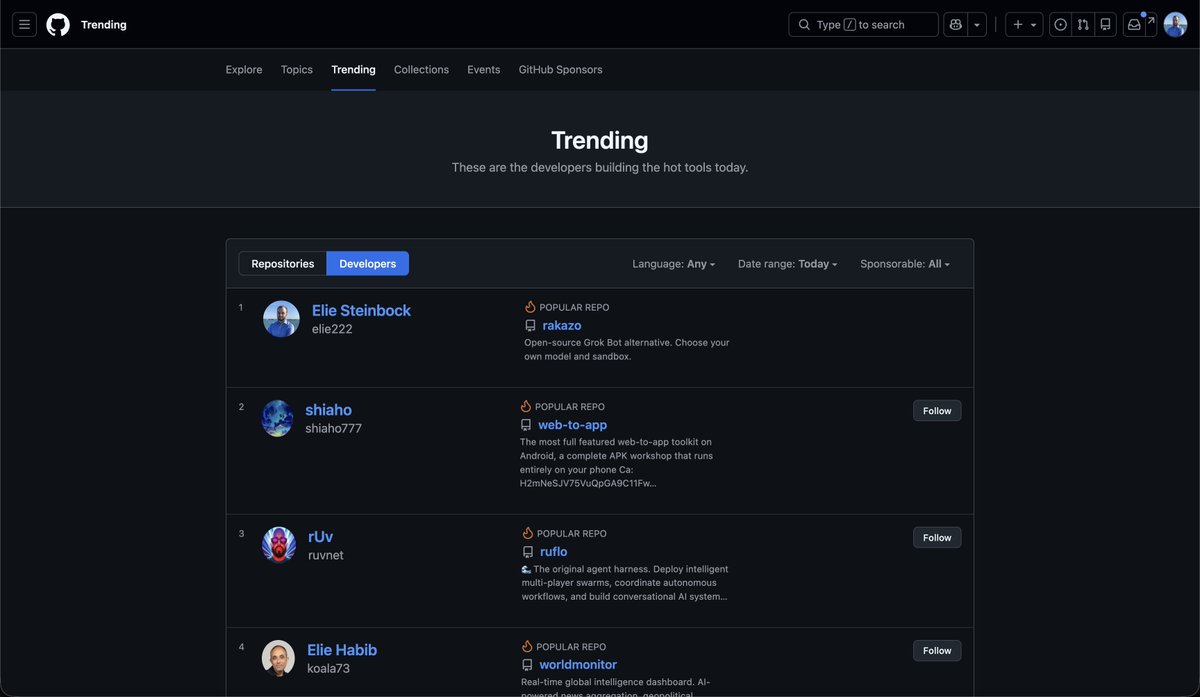The height and width of the screenshot is (697, 1200).
Task: Follow shiaho
Action: [937, 411]
